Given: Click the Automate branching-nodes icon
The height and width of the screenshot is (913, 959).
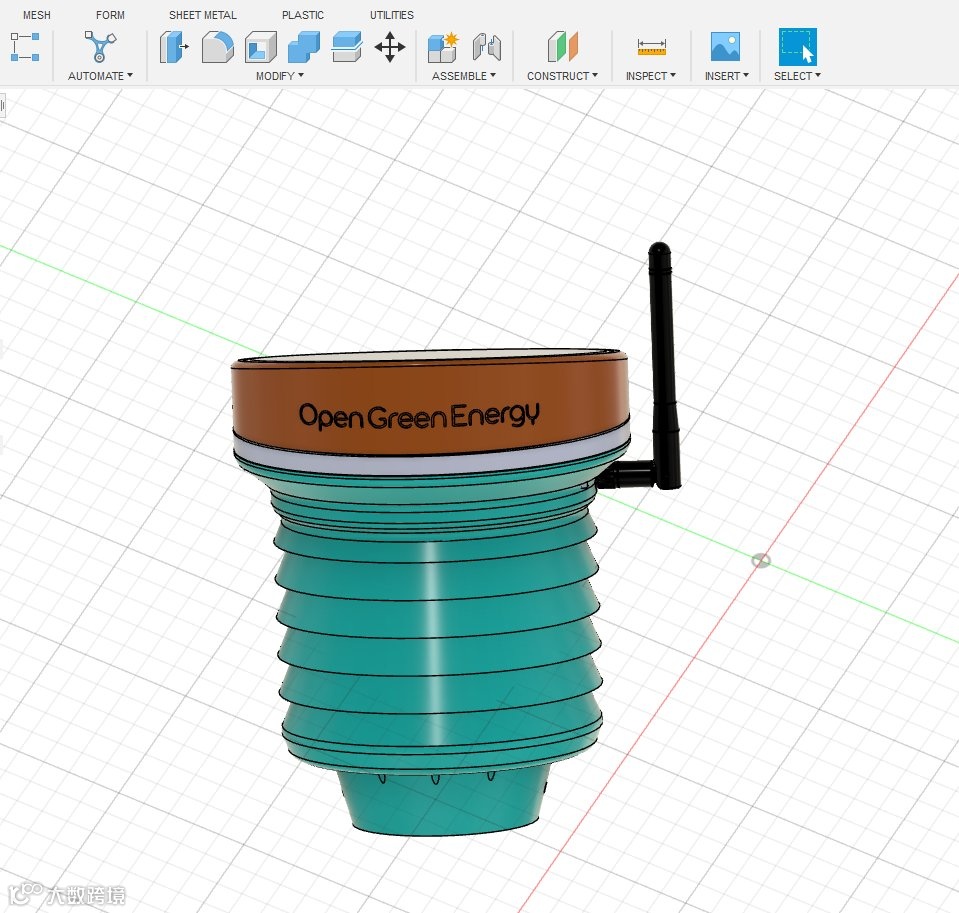Looking at the screenshot, I should click(100, 46).
